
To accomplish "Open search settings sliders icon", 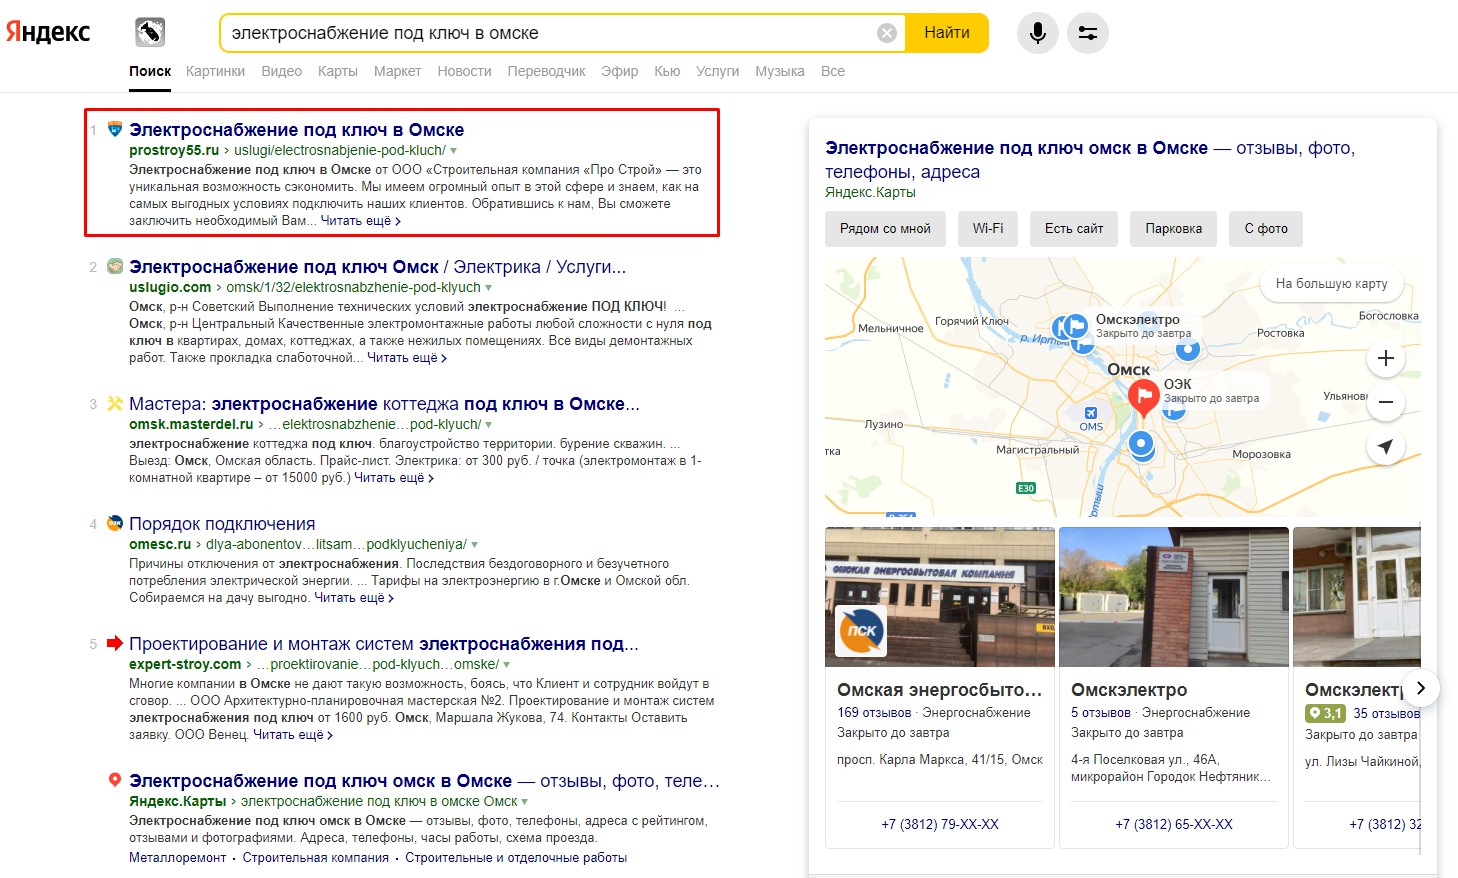I will 1088,33.
